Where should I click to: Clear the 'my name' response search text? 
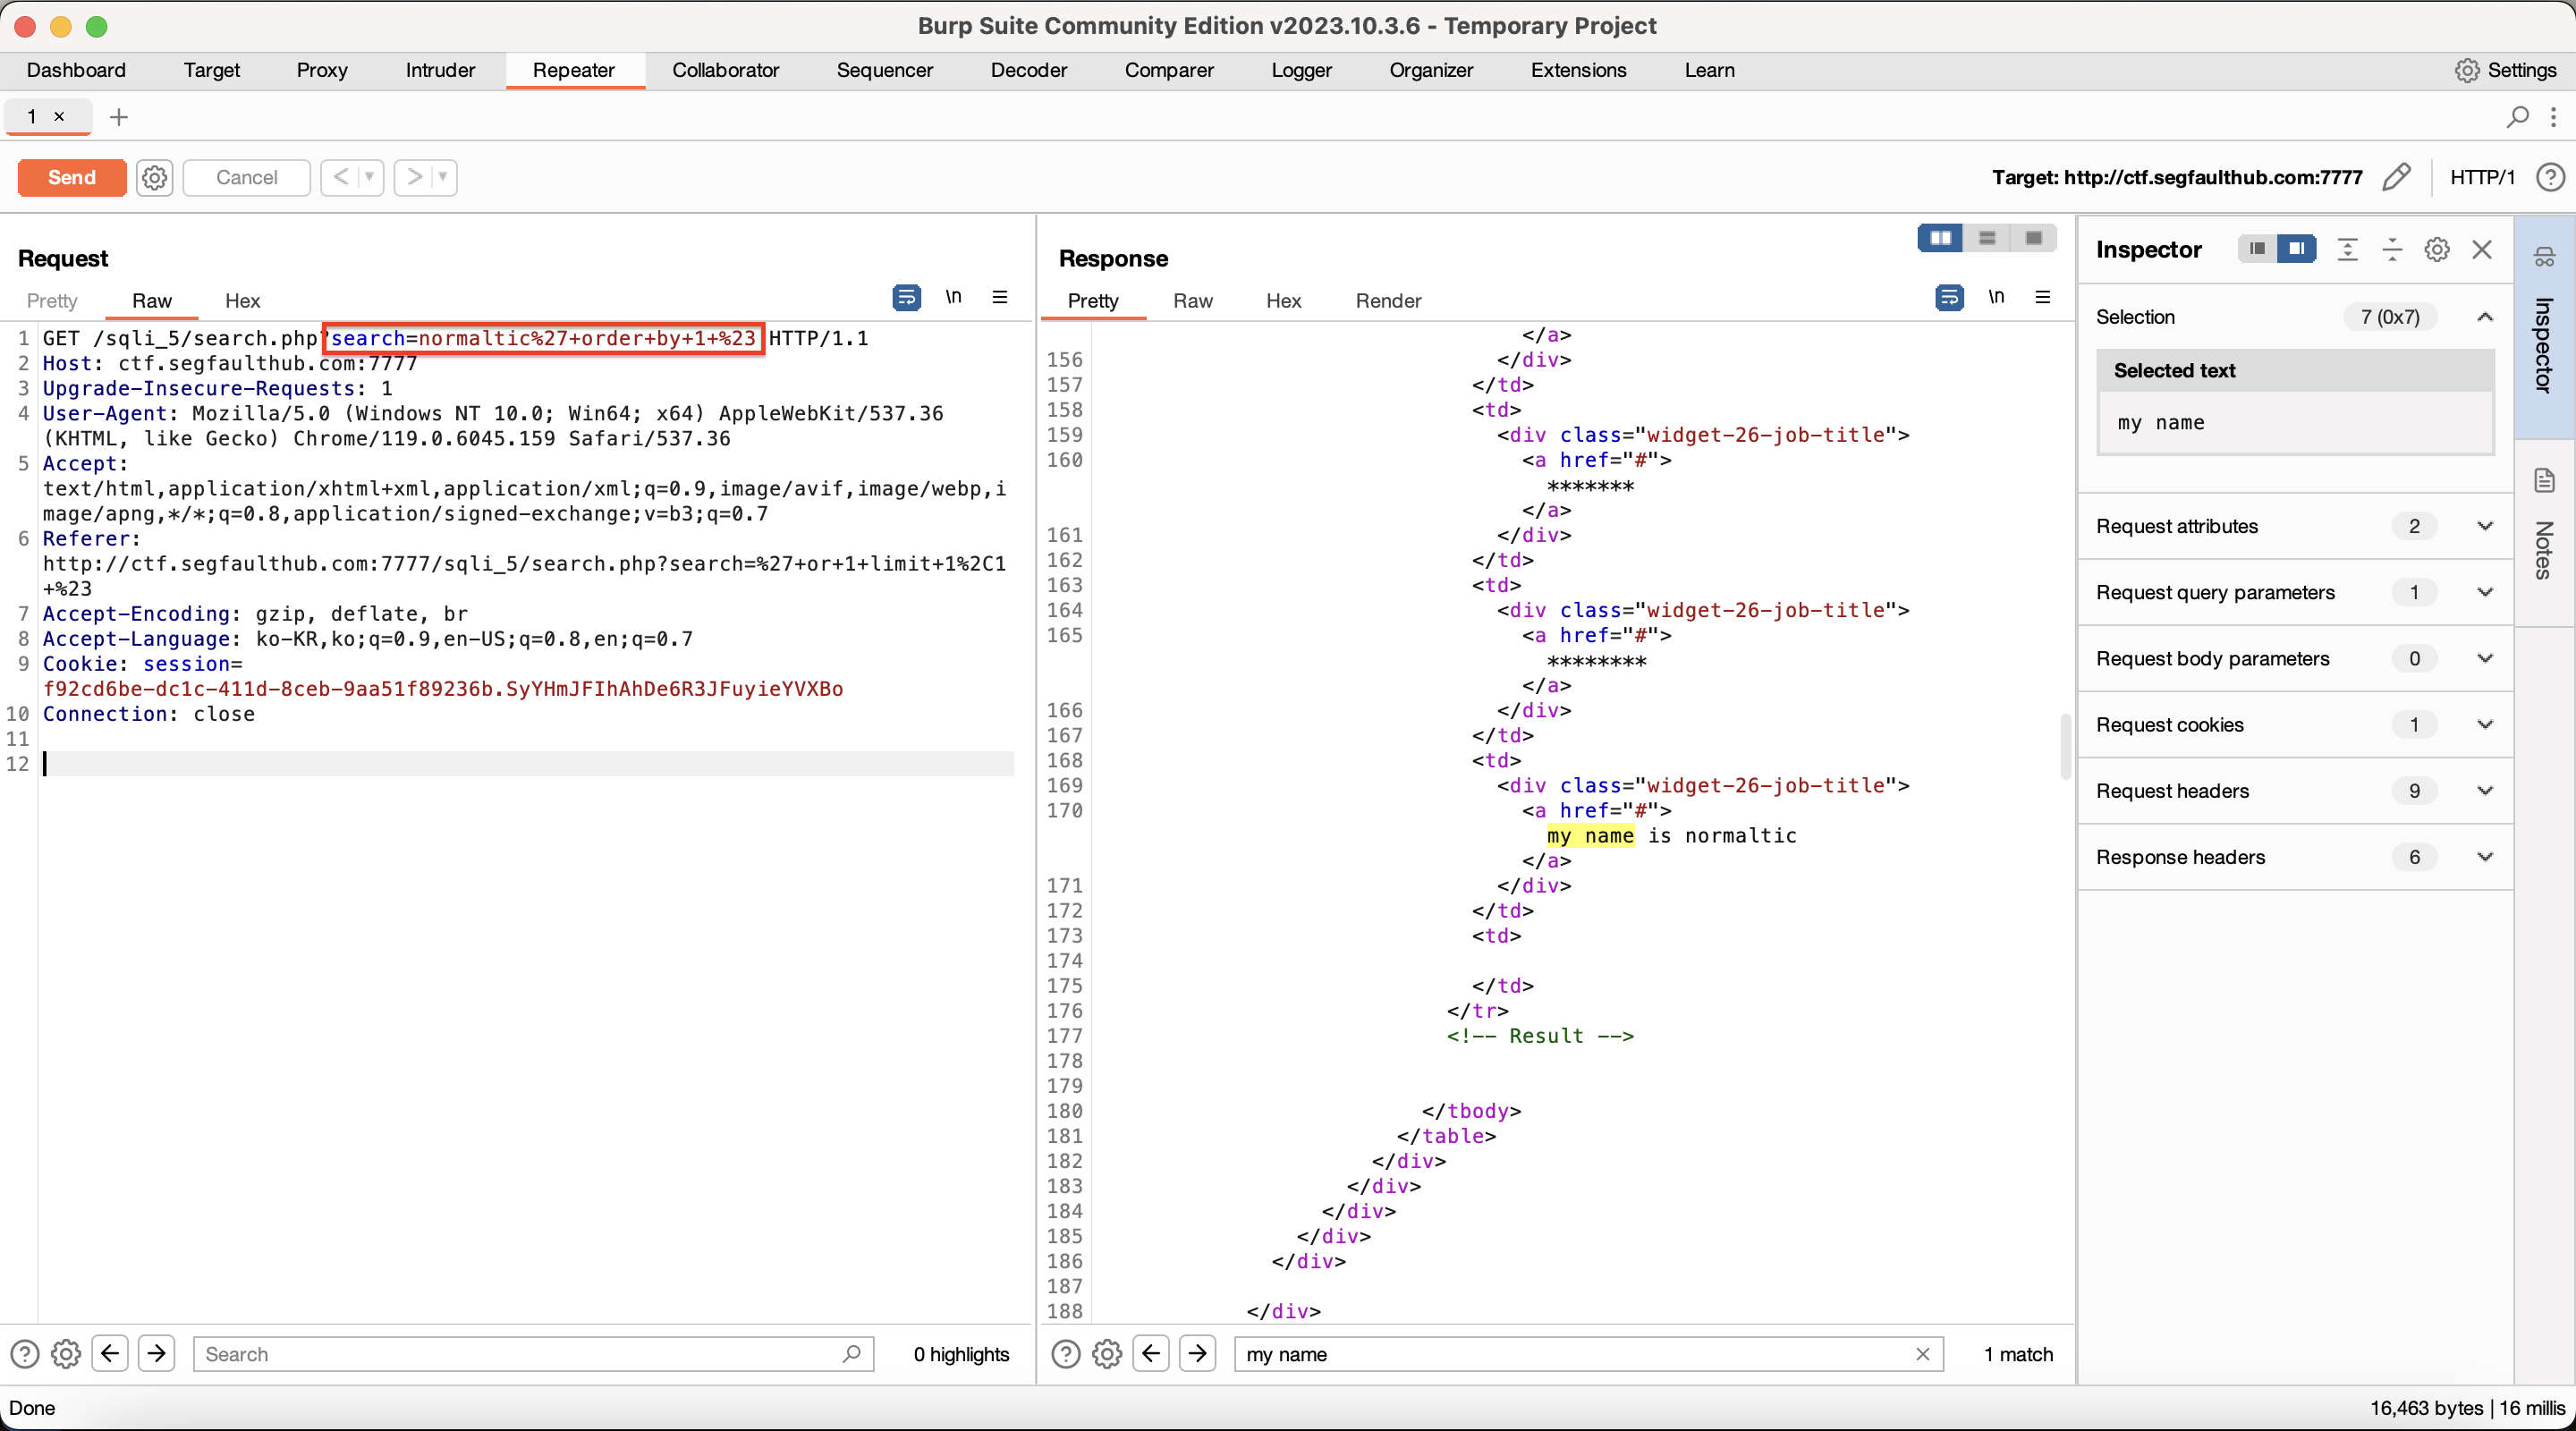1922,1354
